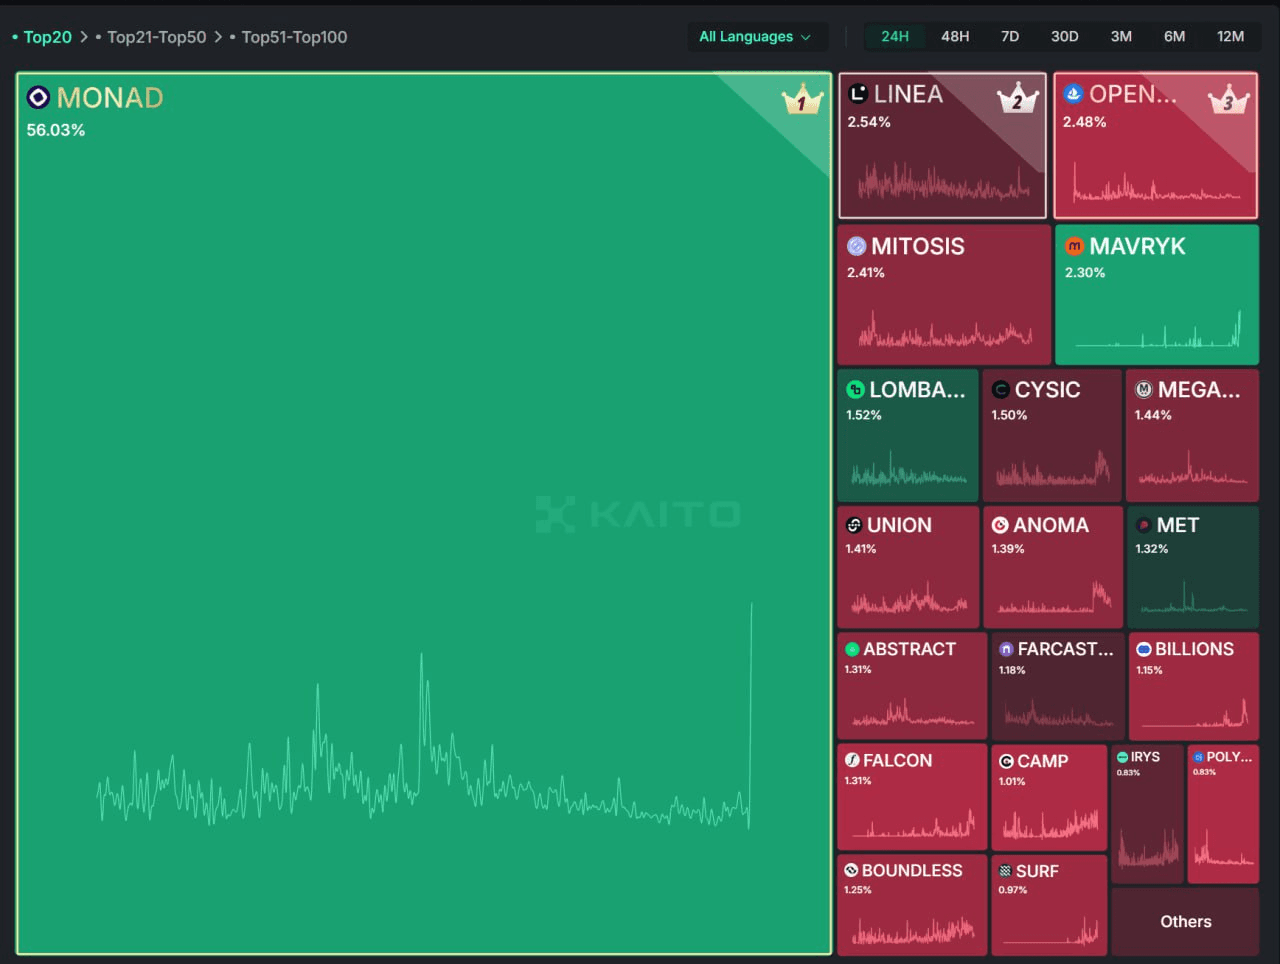Switch to the 3M time range
This screenshot has height=964, width=1280.
(x=1121, y=36)
